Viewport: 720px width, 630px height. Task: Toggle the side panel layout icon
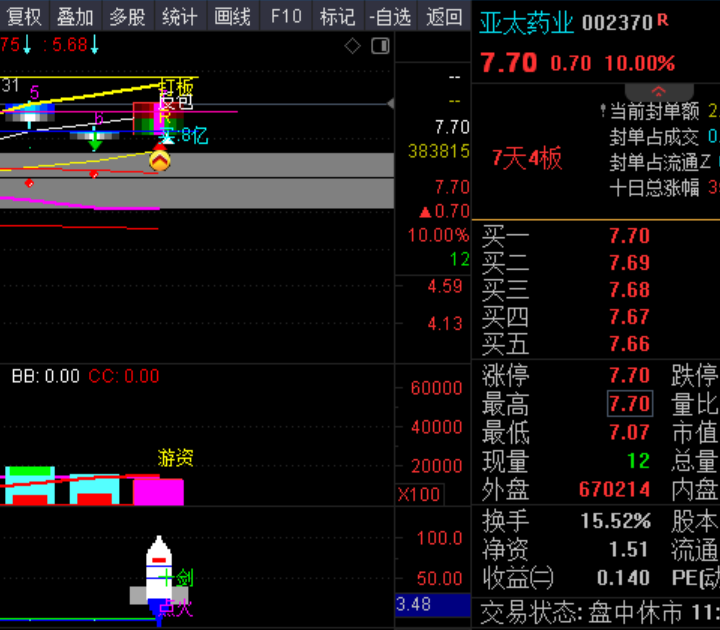point(380,46)
